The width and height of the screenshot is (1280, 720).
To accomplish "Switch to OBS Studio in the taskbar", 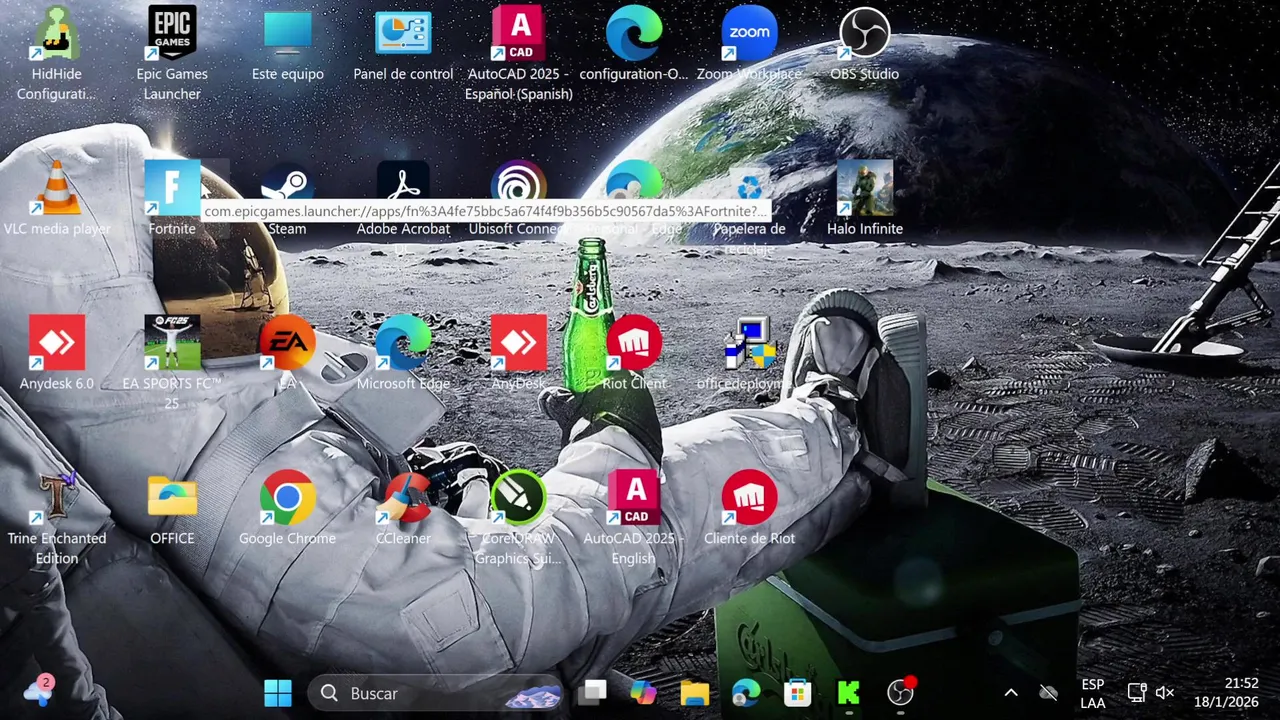I will (901, 693).
